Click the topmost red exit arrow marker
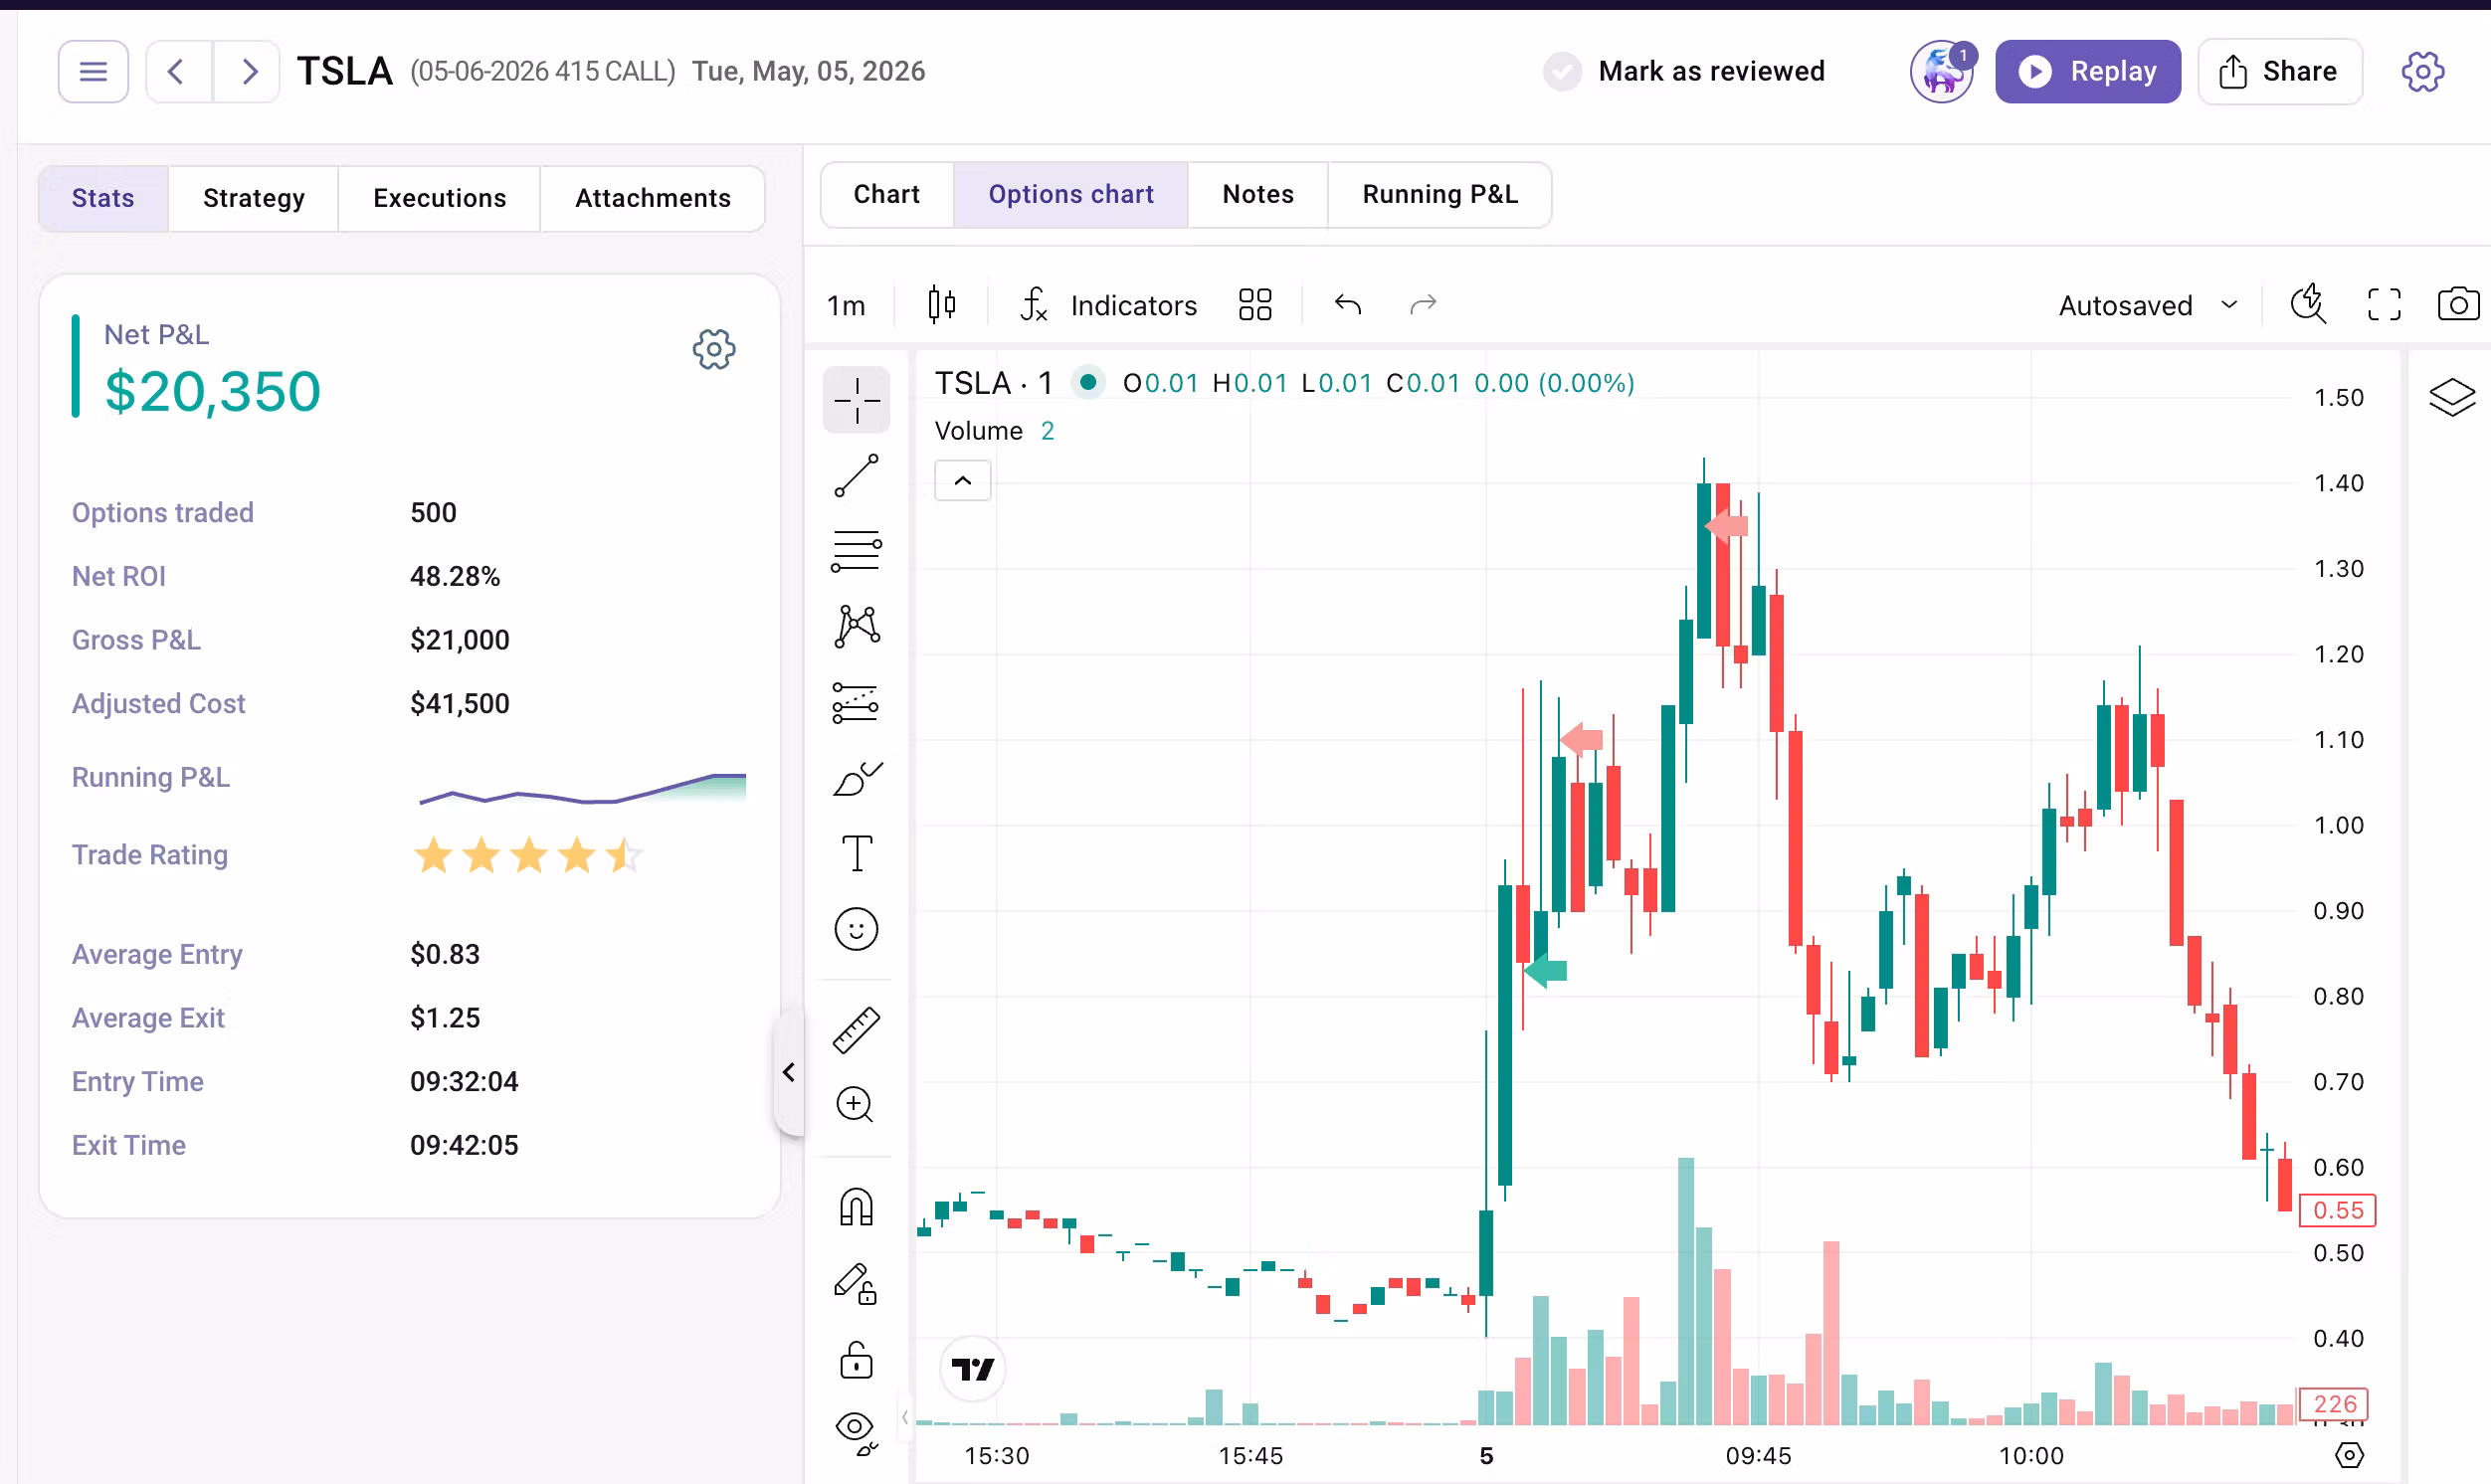Image resolution: width=2491 pixels, height=1484 pixels. click(1726, 525)
